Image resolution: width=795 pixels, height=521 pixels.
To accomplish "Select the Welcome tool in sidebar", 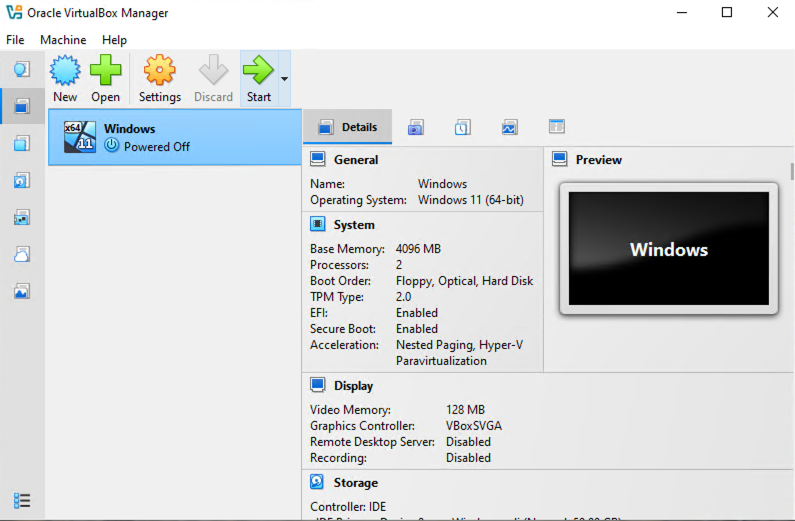I will pos(22,69).
